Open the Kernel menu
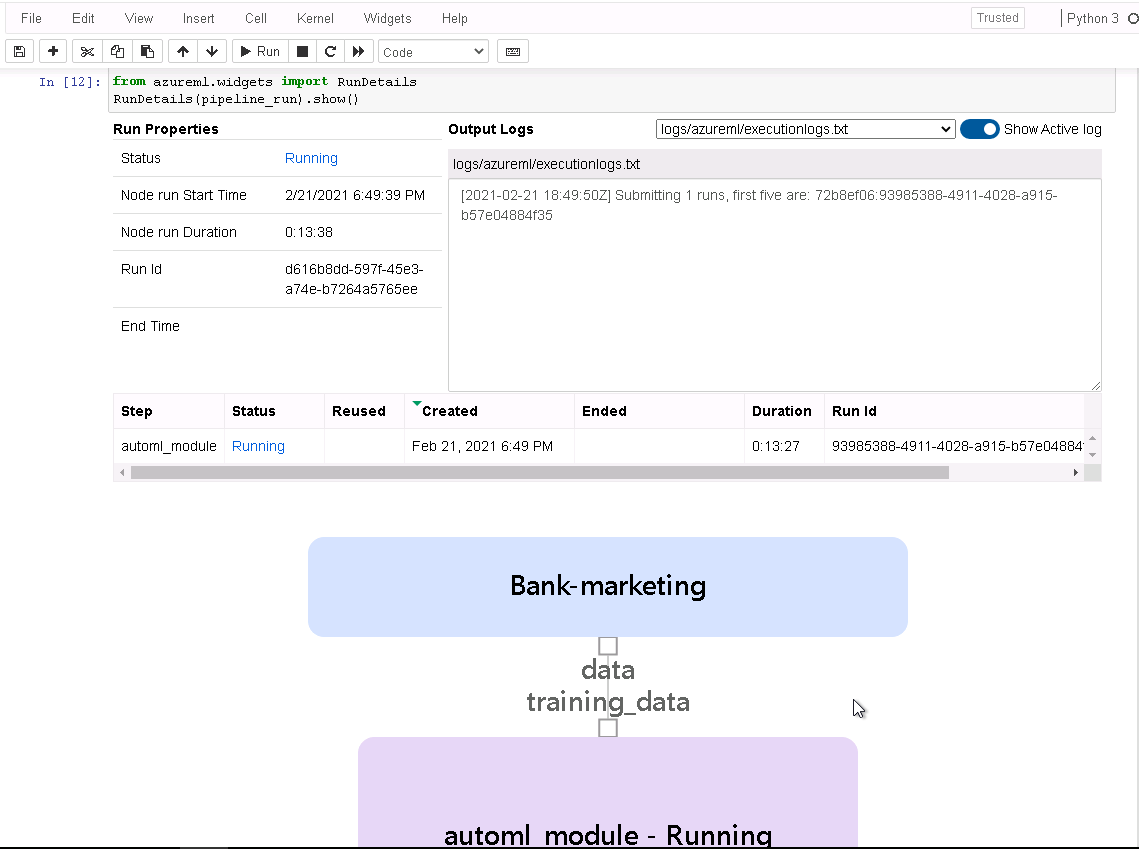 (315, 18)
